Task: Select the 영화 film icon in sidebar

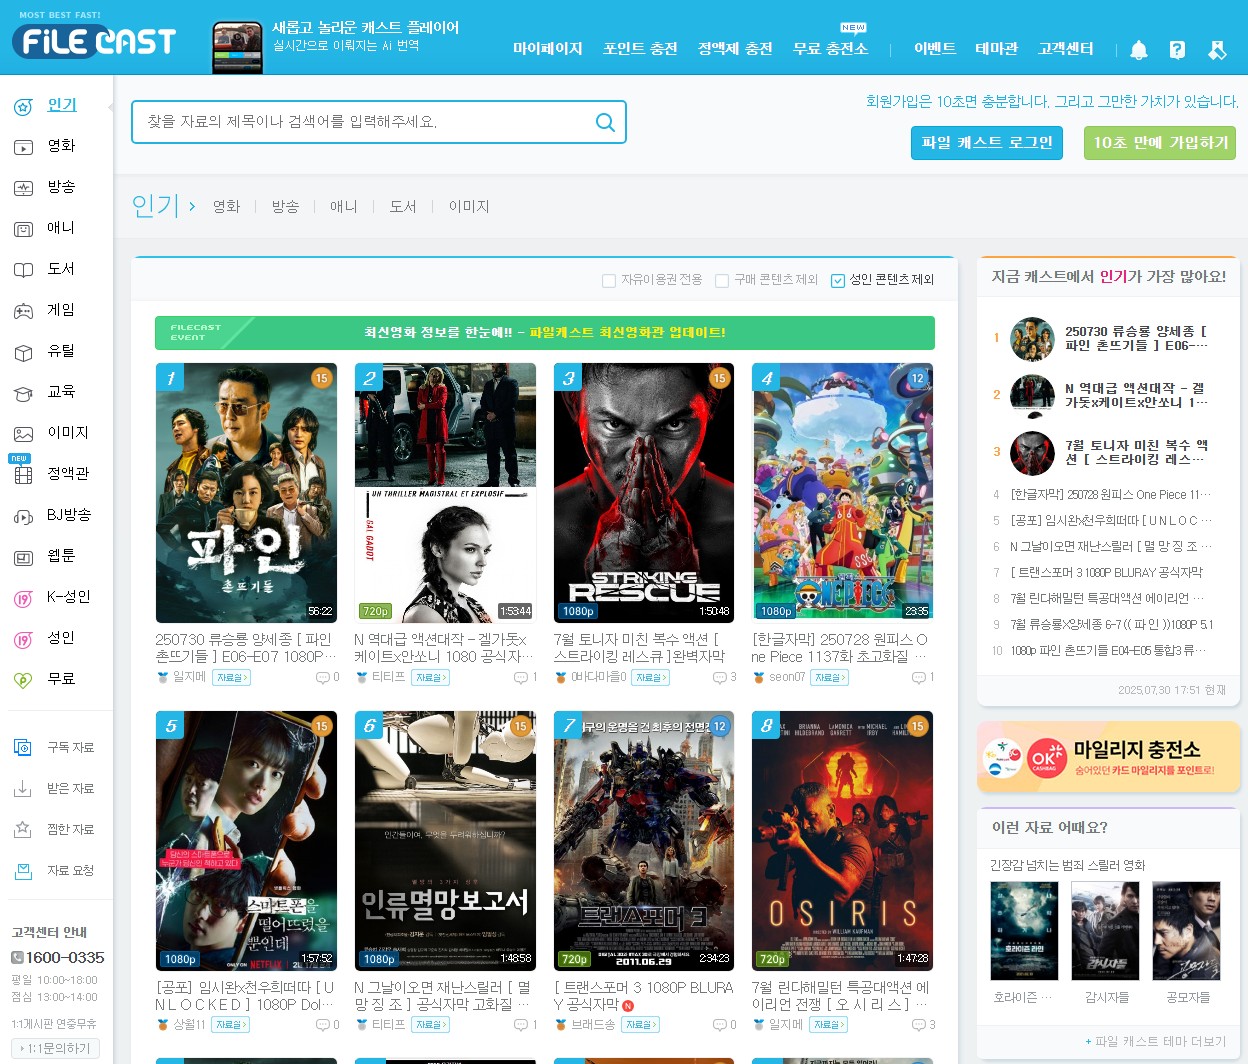Action: click(x=23, y=147)
